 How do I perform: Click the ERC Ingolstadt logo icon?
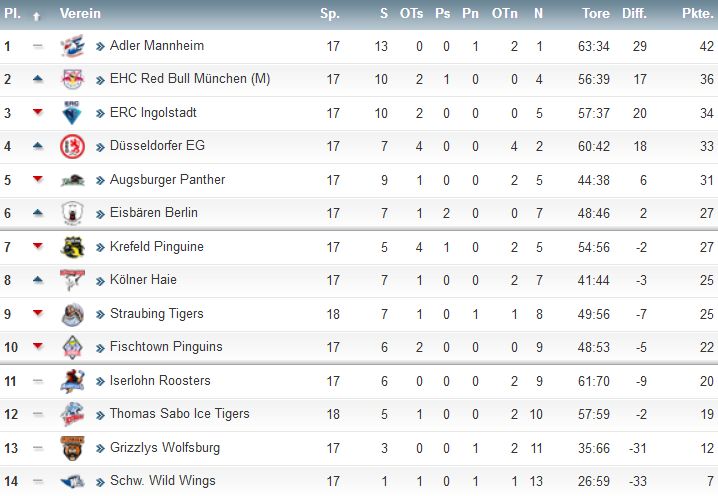(72, 113)
